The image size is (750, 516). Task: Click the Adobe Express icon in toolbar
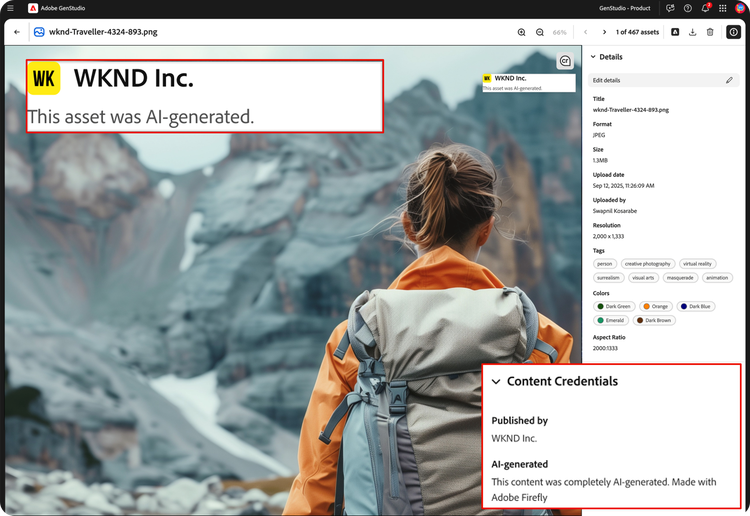[675, 32]
